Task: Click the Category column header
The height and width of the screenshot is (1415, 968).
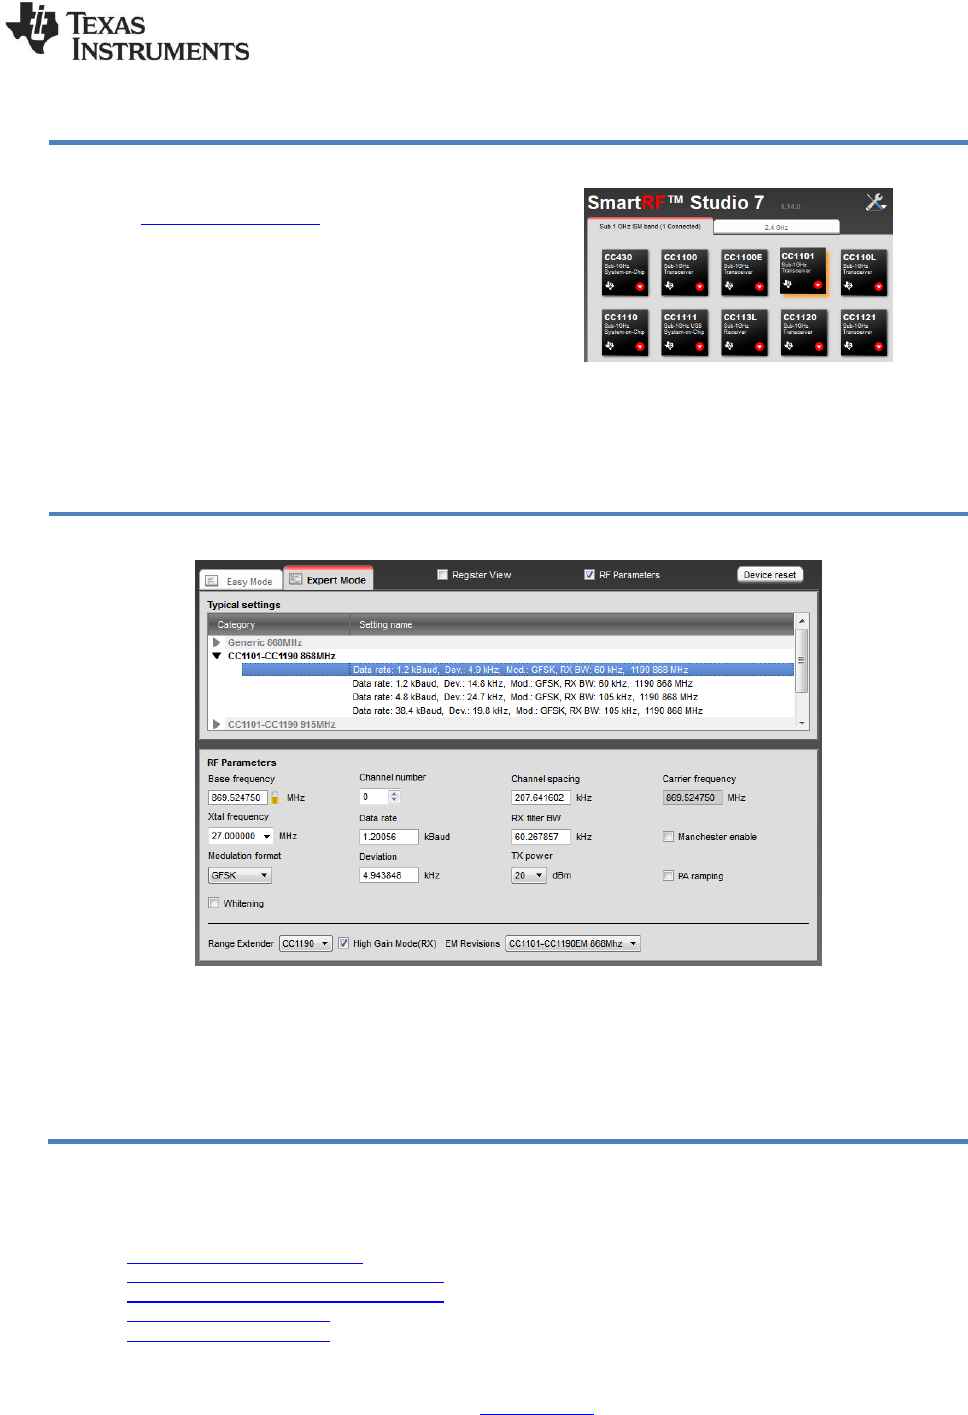Action: coord(278,625)
